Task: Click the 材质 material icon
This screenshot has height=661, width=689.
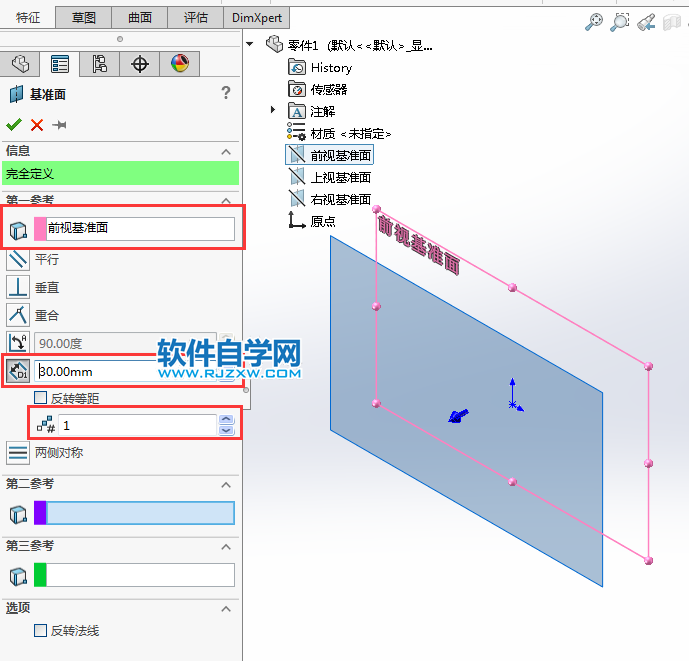Action: (x=296, y=131)
